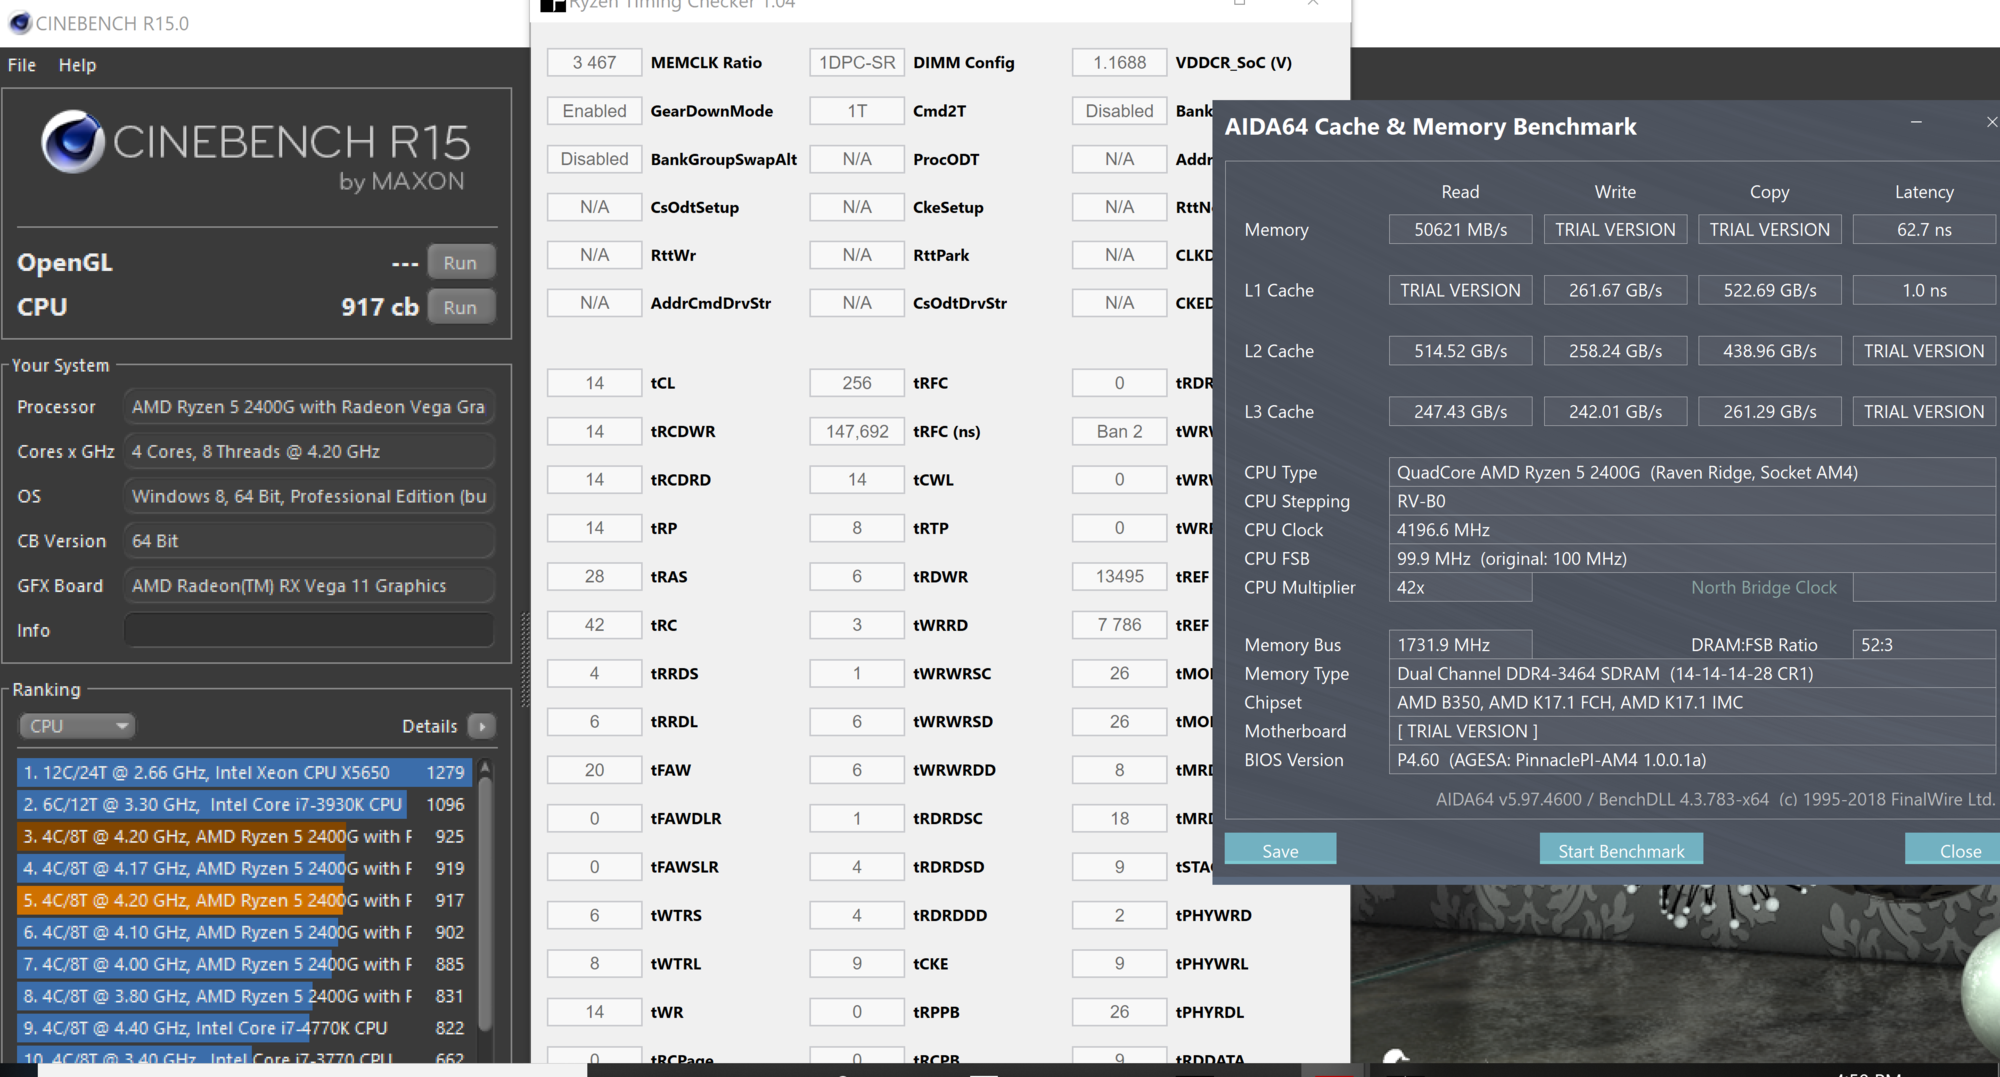Click the Cores x GHz value field
Viewport: 2000px width, 1077px height.
click(309, 451)
